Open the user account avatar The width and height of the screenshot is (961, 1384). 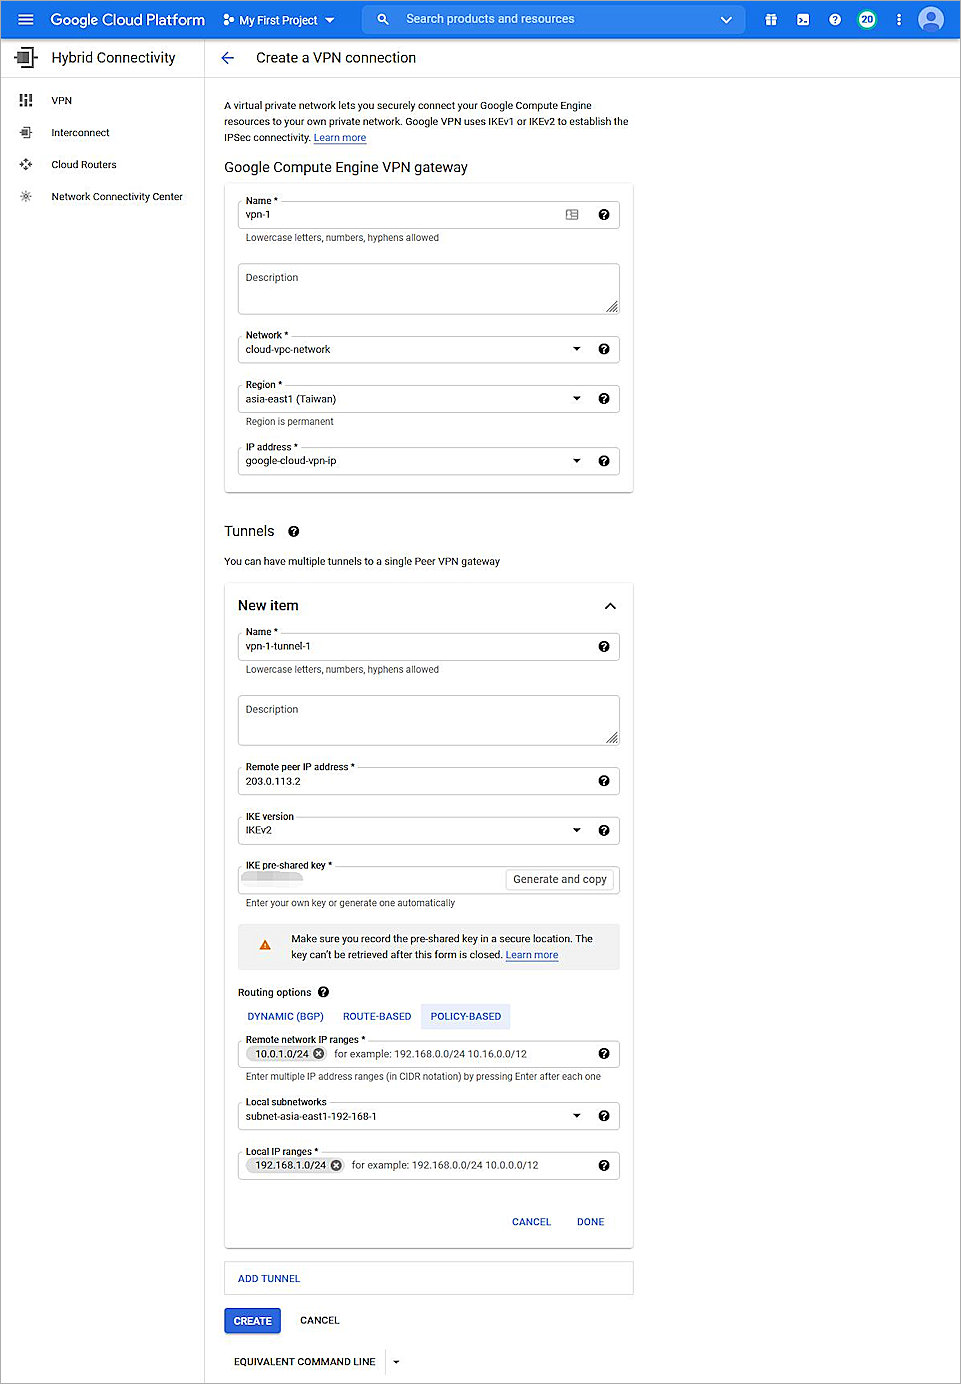click(931, 19)
